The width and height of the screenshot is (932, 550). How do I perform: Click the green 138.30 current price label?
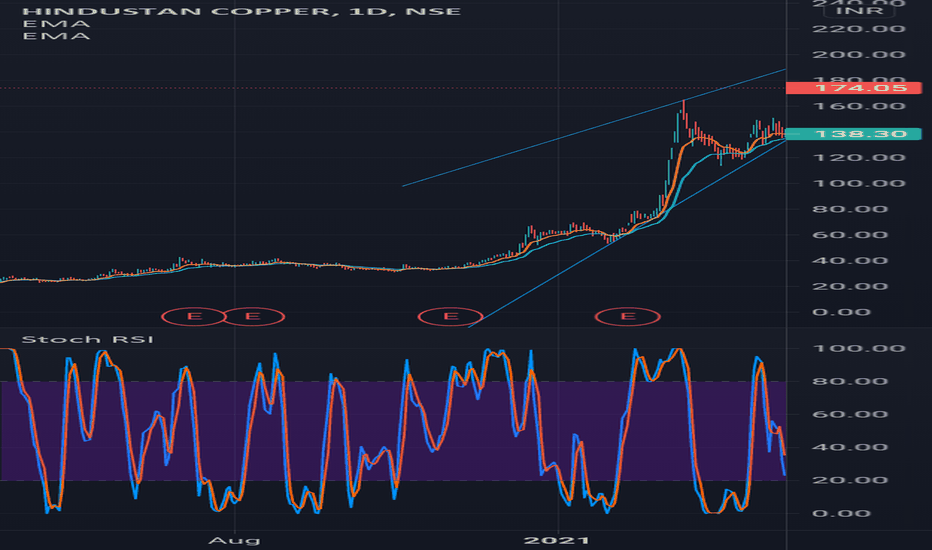(x=854, y=134)
